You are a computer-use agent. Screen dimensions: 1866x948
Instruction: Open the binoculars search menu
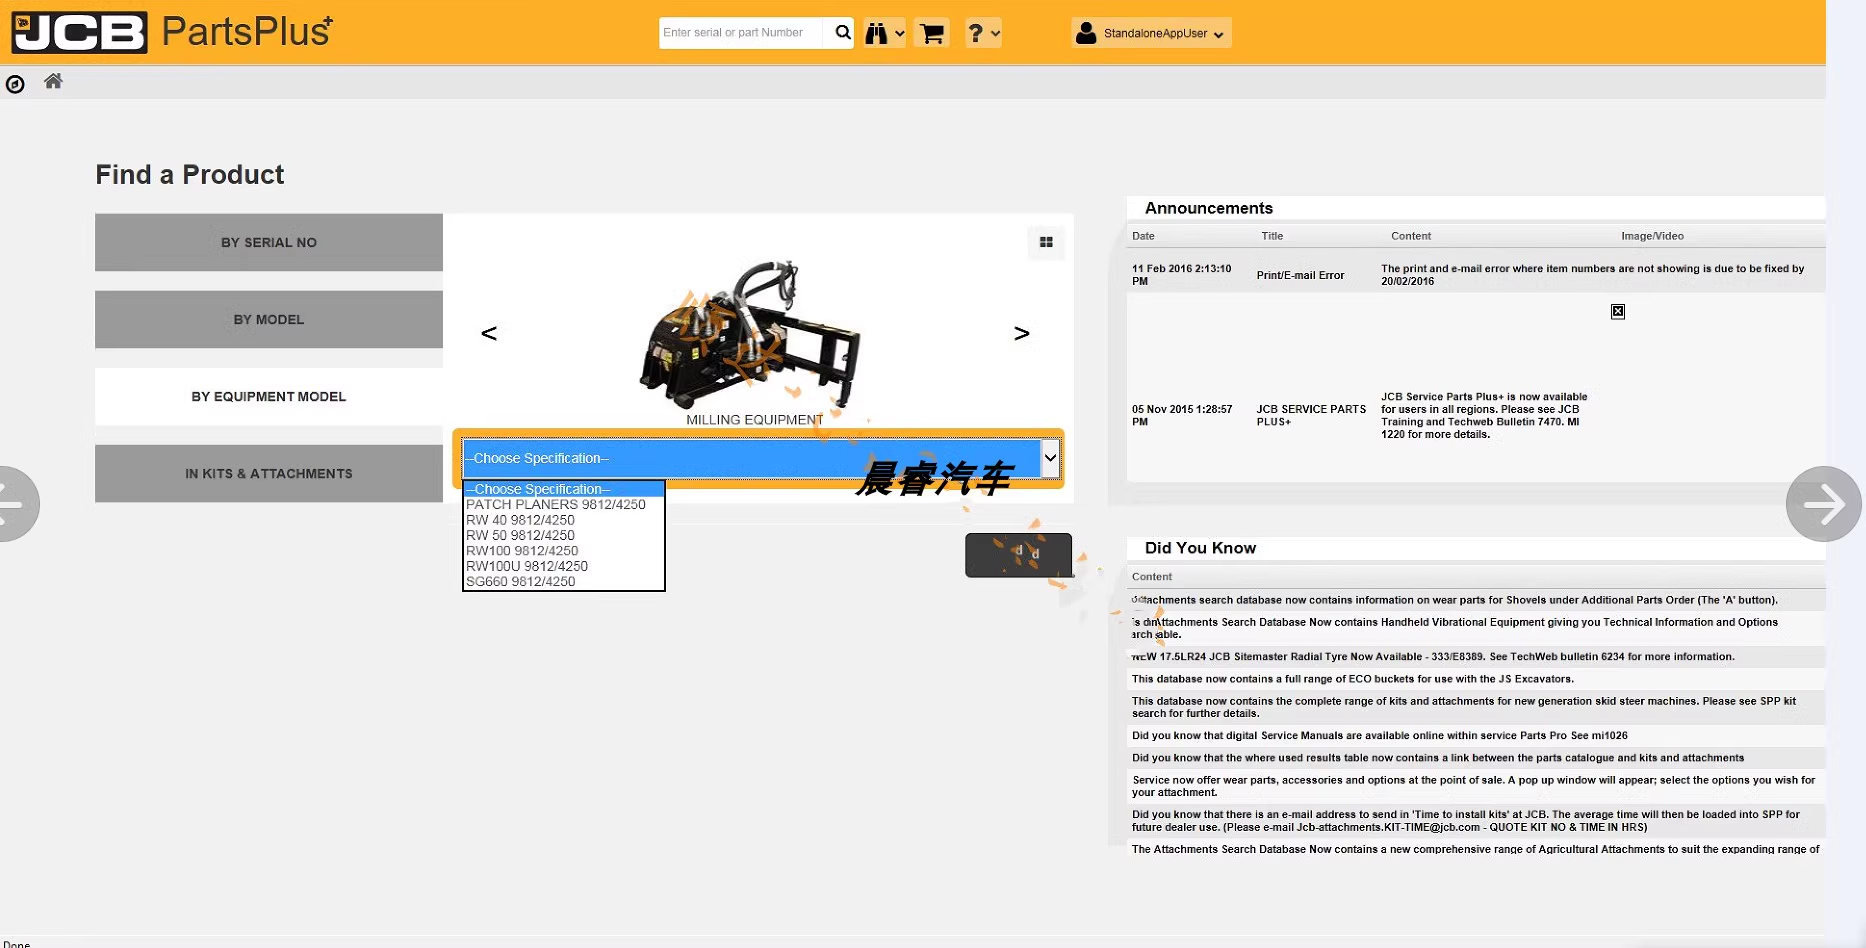click(884, 33)
